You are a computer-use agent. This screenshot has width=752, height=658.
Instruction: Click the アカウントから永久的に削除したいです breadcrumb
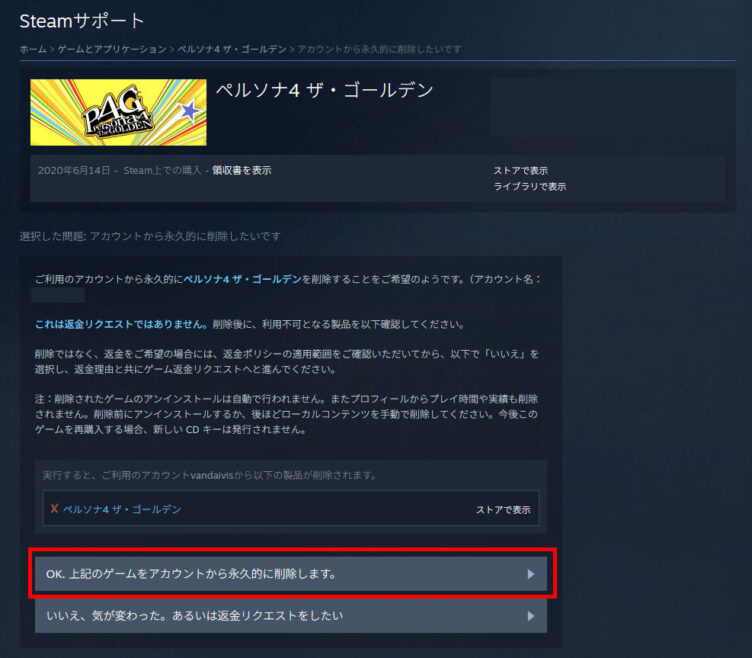click(x=379, y=49)
